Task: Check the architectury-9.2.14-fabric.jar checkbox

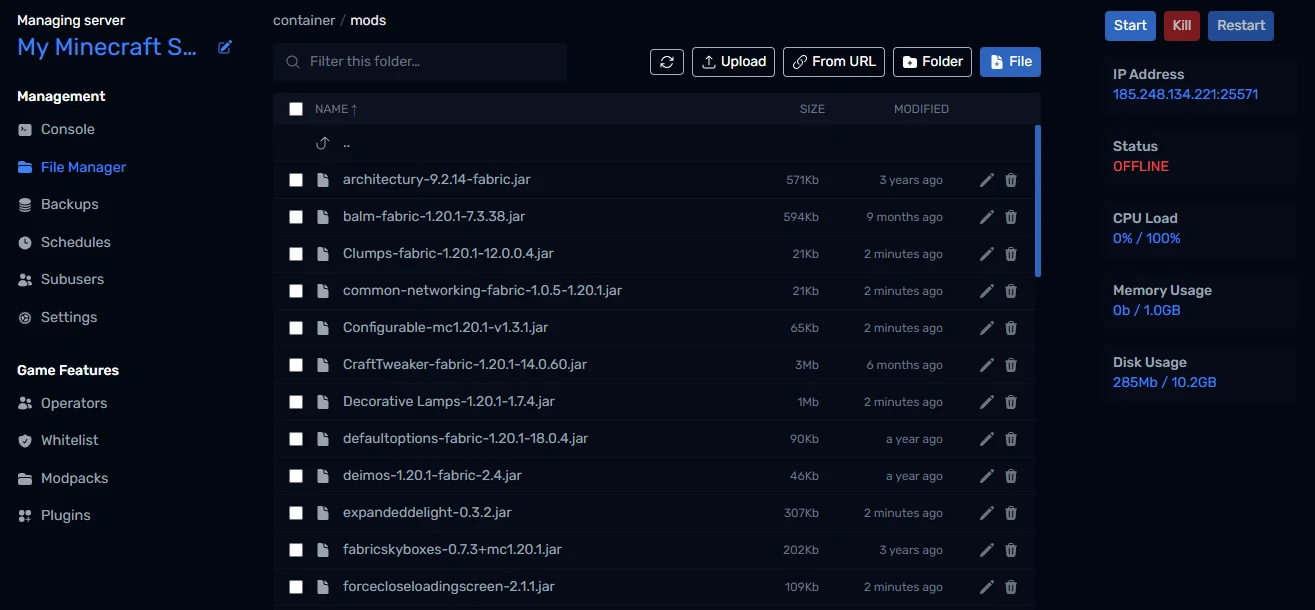Action: pos(296,180)
